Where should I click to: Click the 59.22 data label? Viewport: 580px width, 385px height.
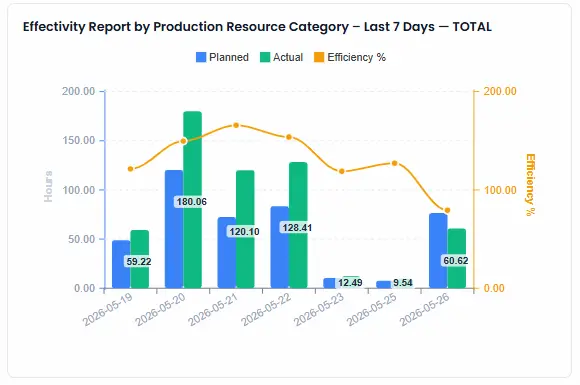pyautogui.click(x=139, y=261)
